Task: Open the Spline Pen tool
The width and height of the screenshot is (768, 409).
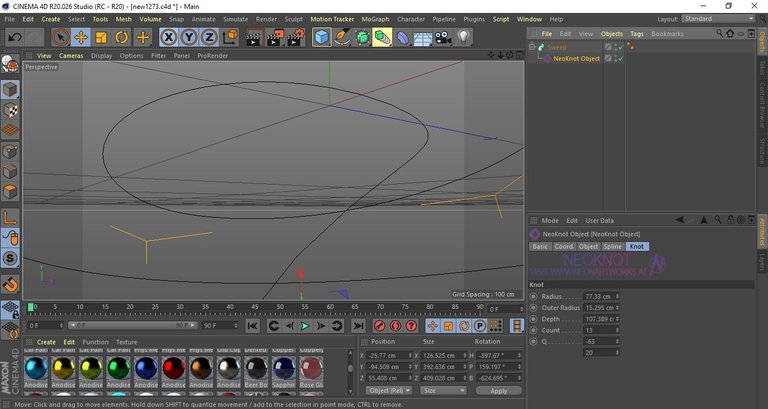Action: 342,37
